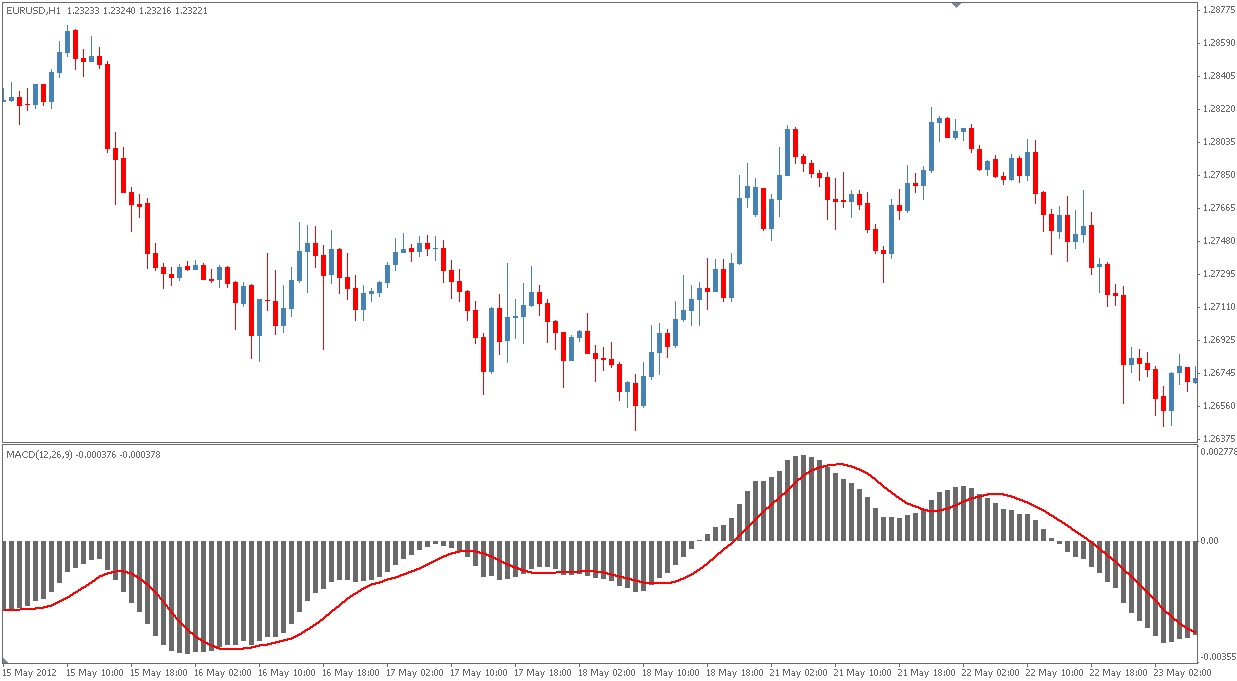Click the 1.28590 price axis label
This screenshot has width=1237, height=681.
tap(1218, 43)
